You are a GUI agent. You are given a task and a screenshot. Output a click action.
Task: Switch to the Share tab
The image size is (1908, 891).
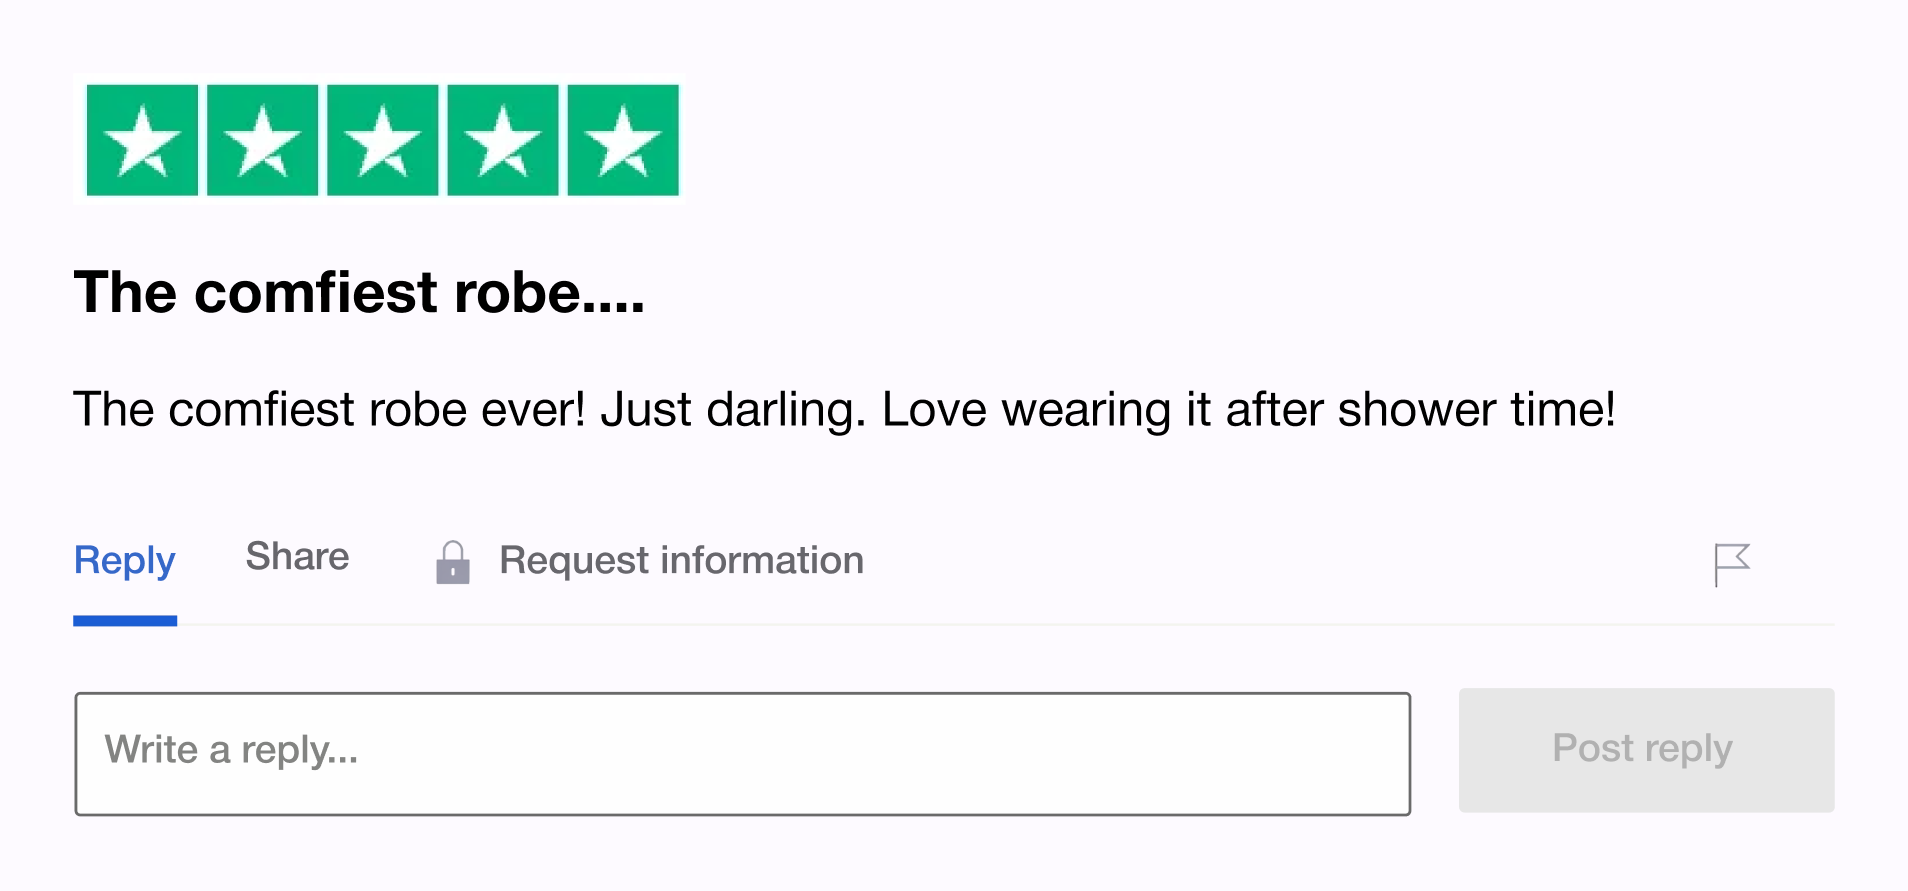click(297, 556)
